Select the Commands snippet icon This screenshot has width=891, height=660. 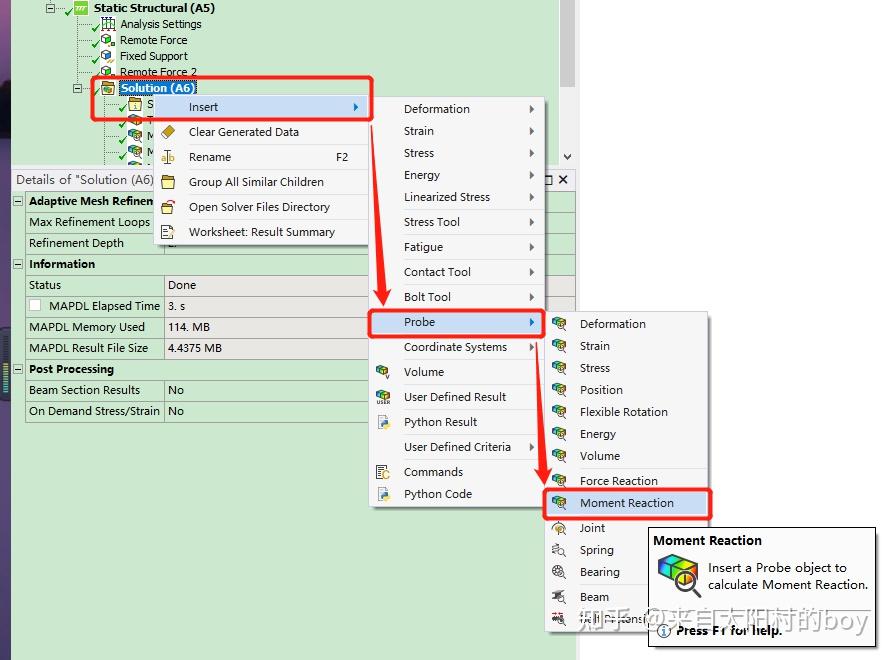point(384,471)
